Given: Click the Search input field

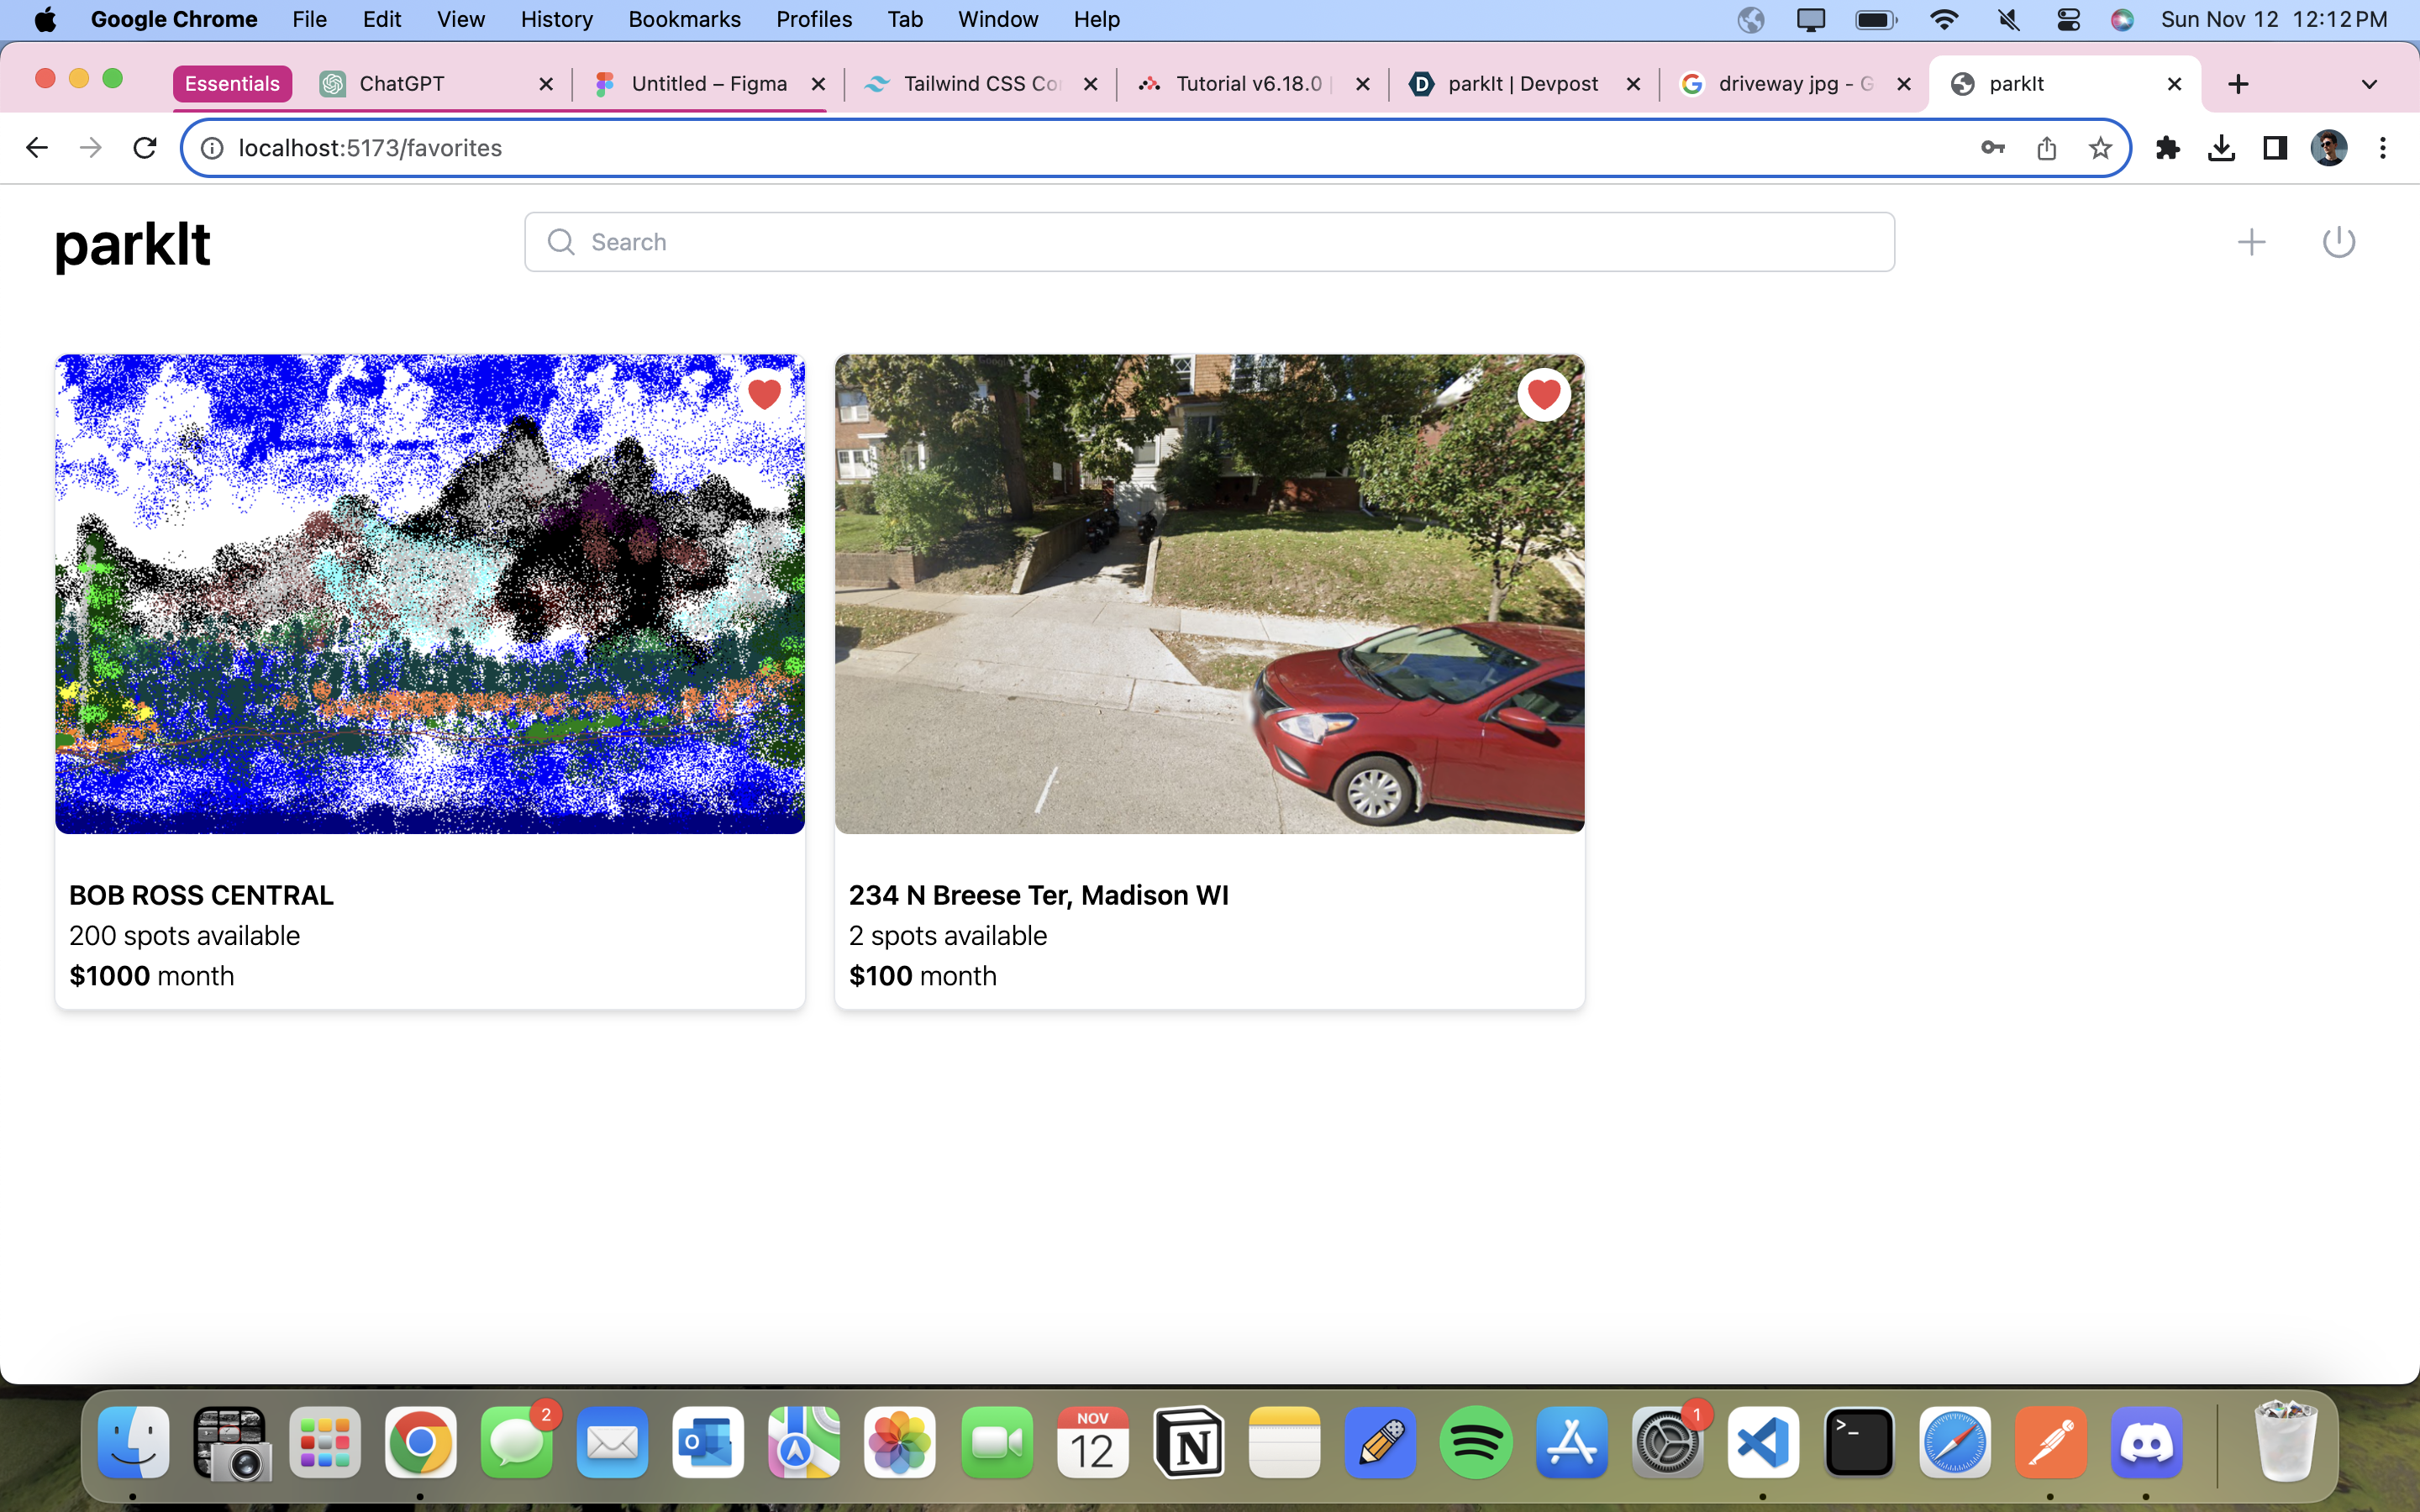Looking at the screenshot, I should point(1208,242).
